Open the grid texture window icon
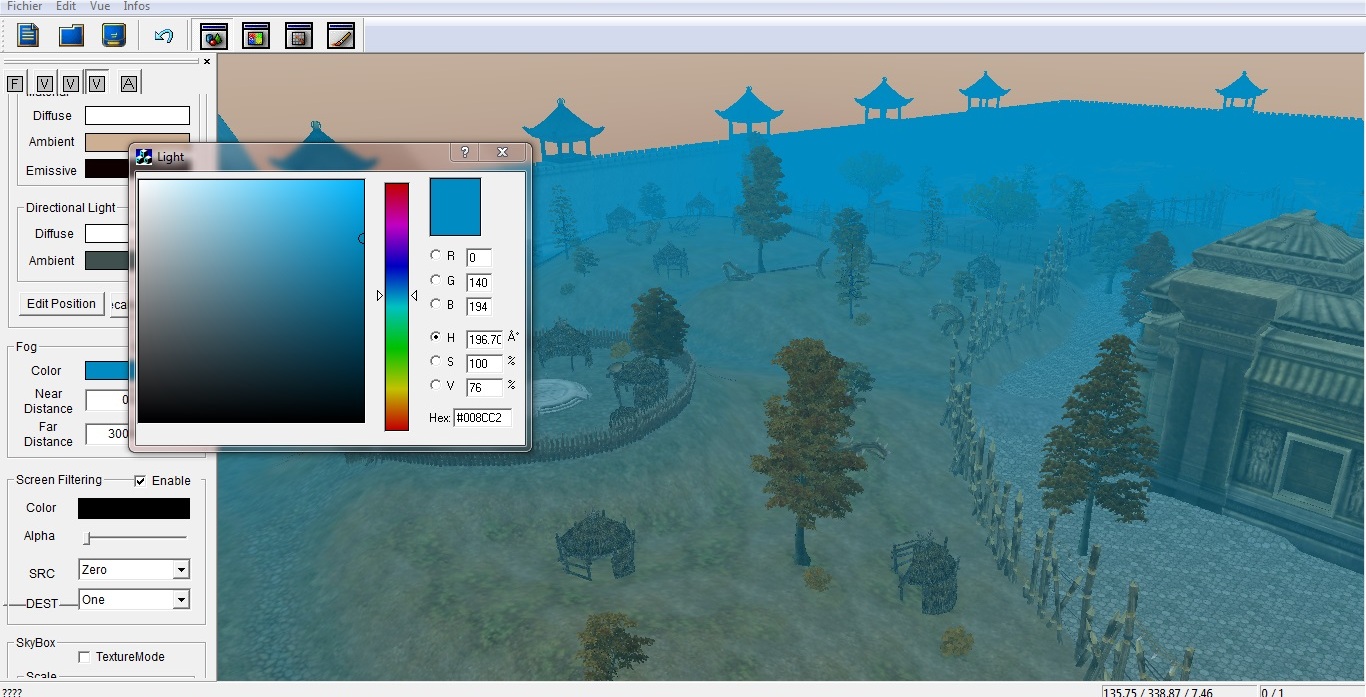This screenshot has width=1366, height=697. pos(298,37)
